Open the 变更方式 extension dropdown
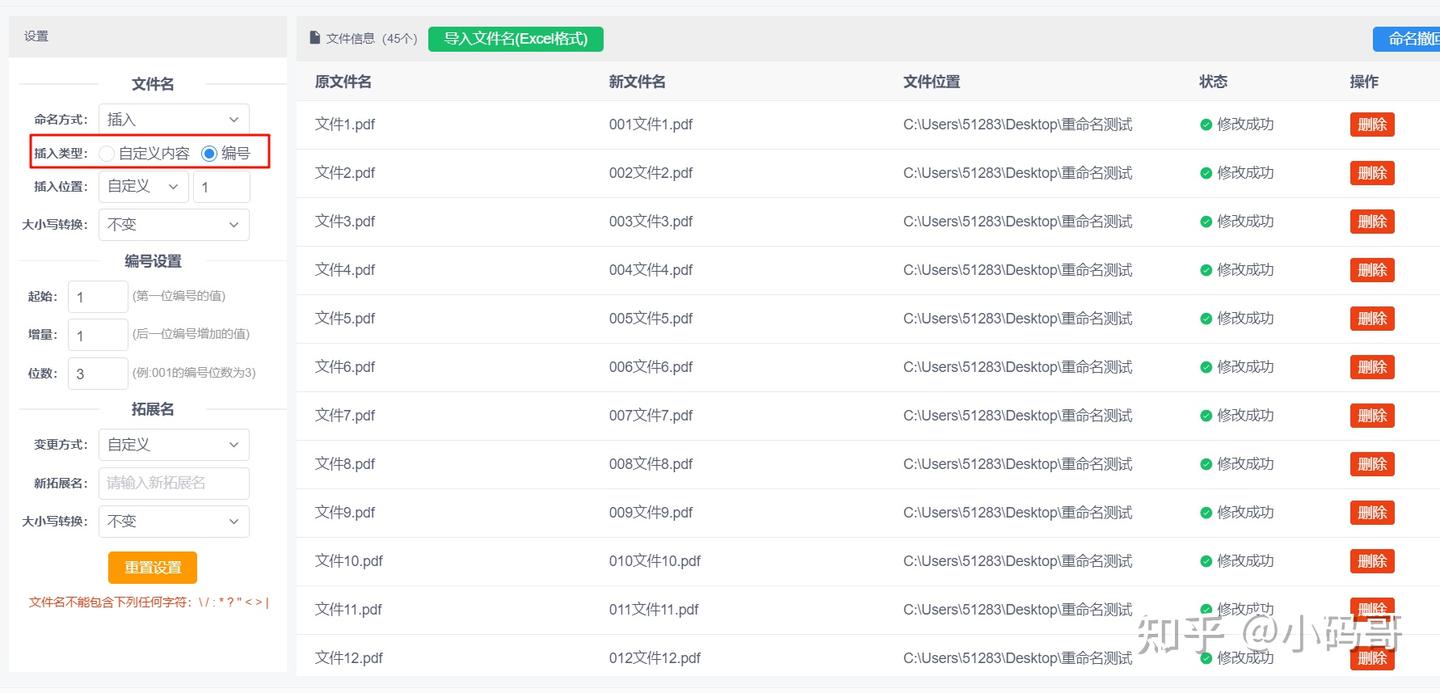 [x=173, y=445]
